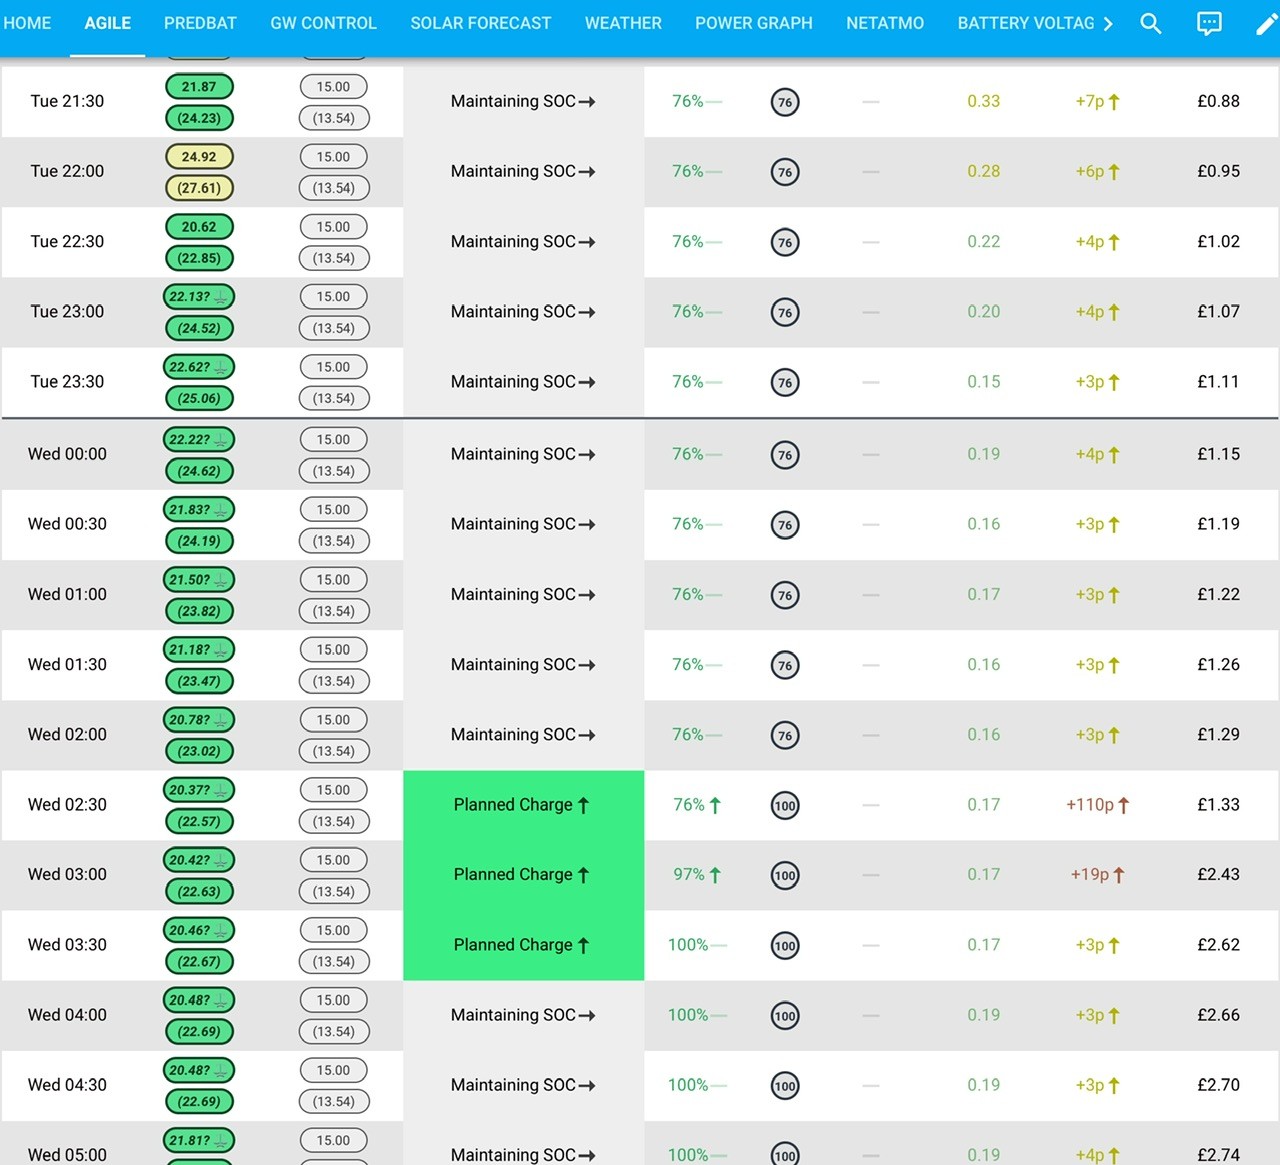Image resolution: width=1280 pixels, height=1165 pixels.
Task: Click the circled 76 limit icon at Tue 21:30
Action: (x=785, y=102)
